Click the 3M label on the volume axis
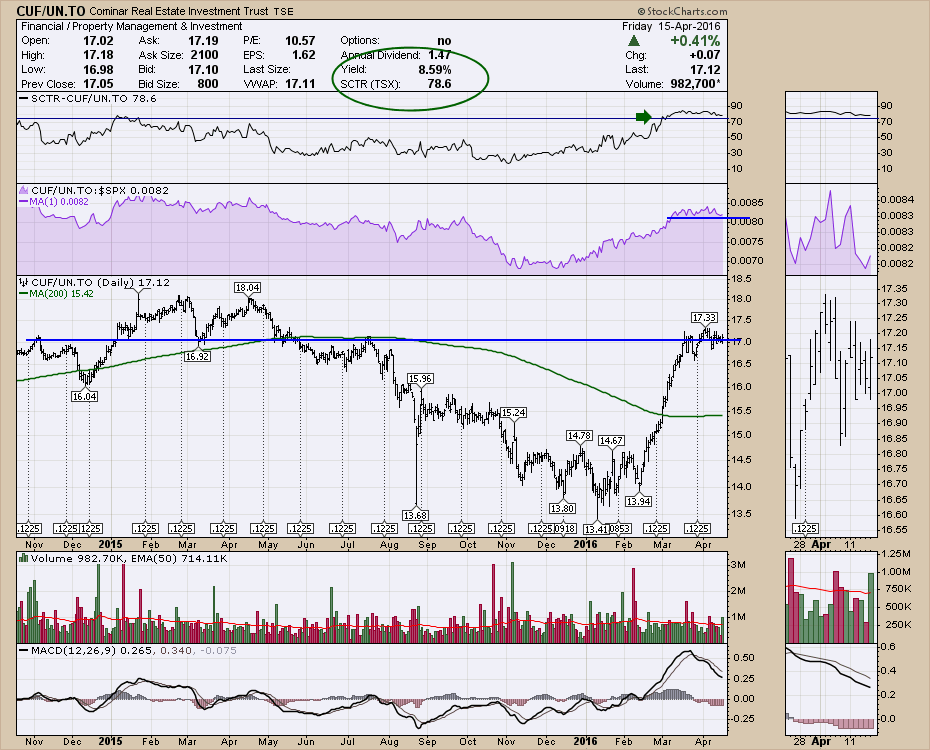Viewport: 930px width, 750px height. 738,564
